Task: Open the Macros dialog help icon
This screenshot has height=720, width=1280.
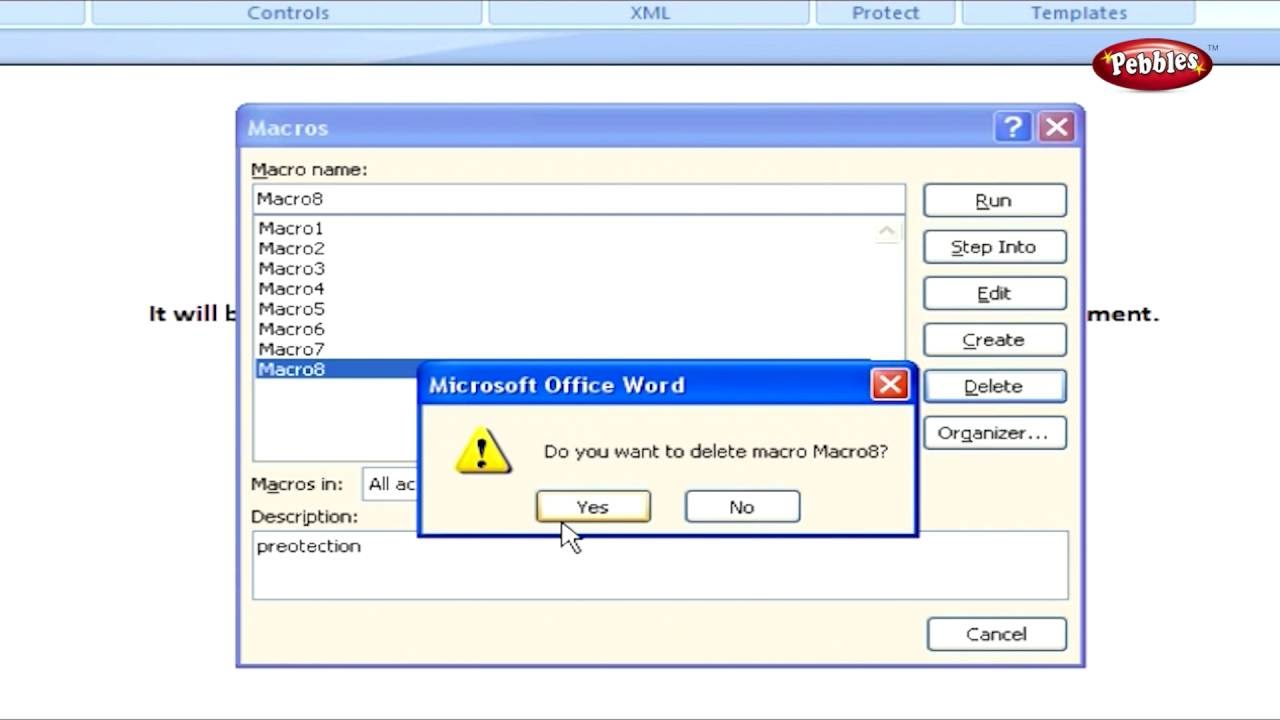Action: (x=1013, y=127)
